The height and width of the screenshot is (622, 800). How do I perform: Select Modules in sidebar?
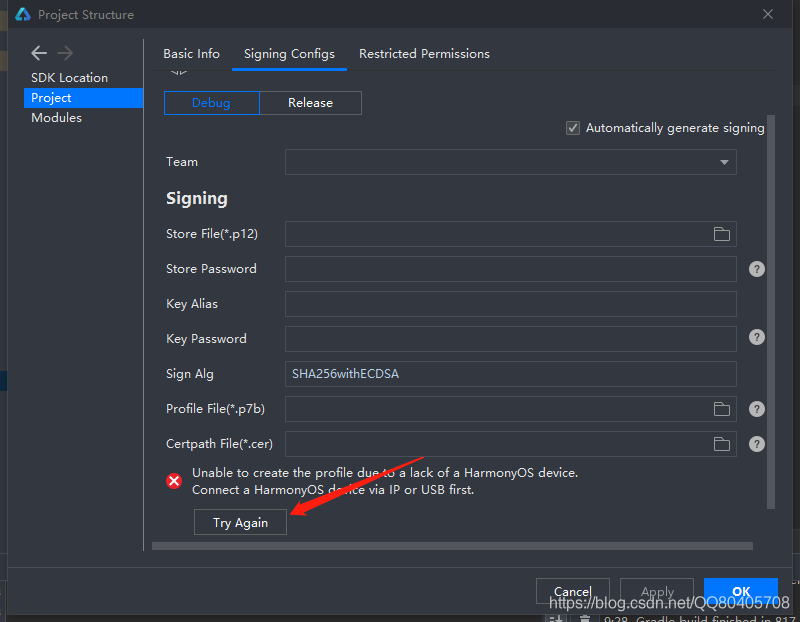57,117
